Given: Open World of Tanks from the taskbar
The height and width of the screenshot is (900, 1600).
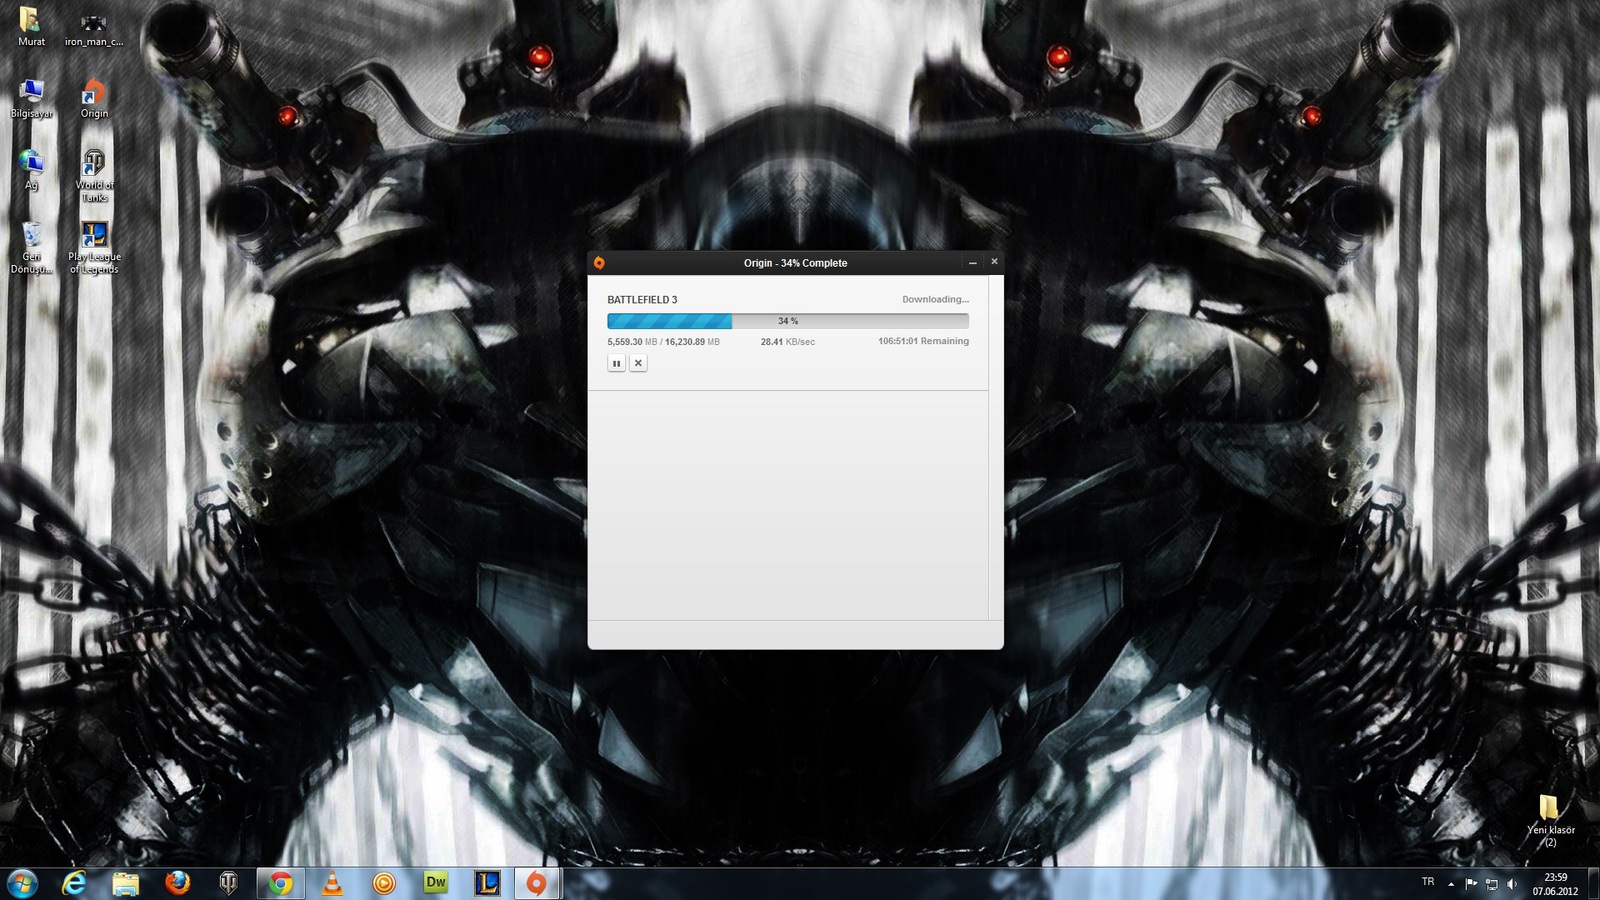Looking at the screenshot, I should [229, 883].
